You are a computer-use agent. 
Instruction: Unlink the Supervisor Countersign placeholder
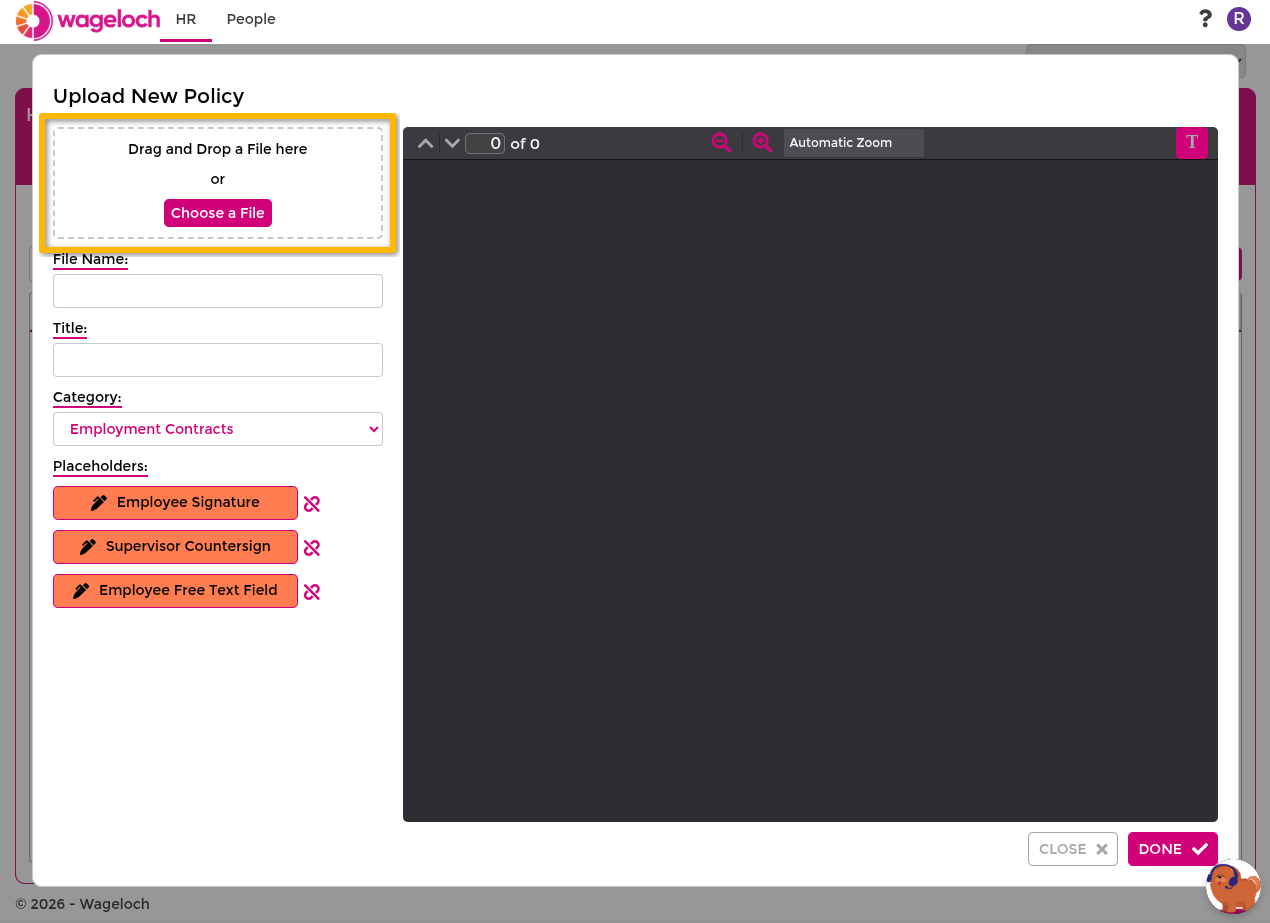coord(312,548)
